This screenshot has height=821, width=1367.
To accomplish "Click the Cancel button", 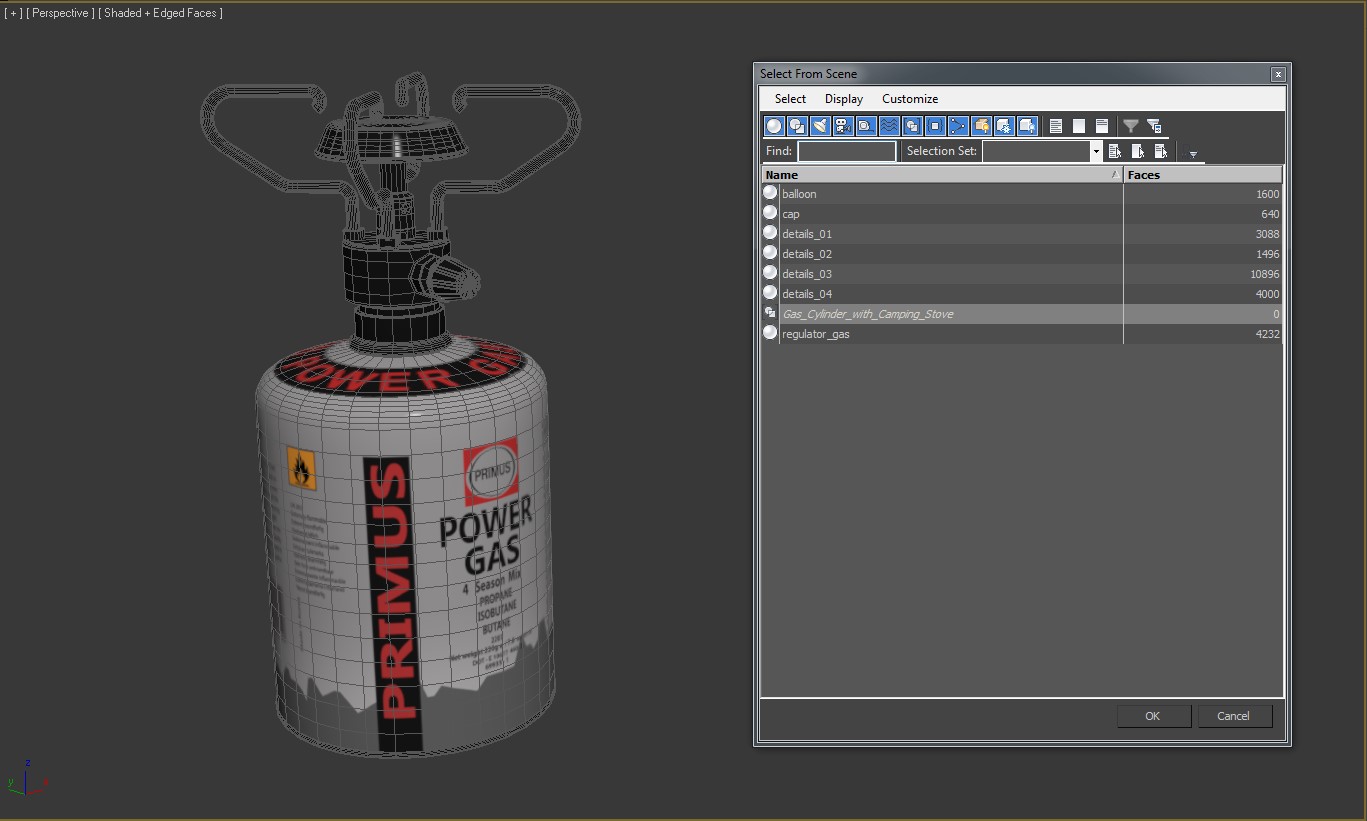I will click(1233, 716).
